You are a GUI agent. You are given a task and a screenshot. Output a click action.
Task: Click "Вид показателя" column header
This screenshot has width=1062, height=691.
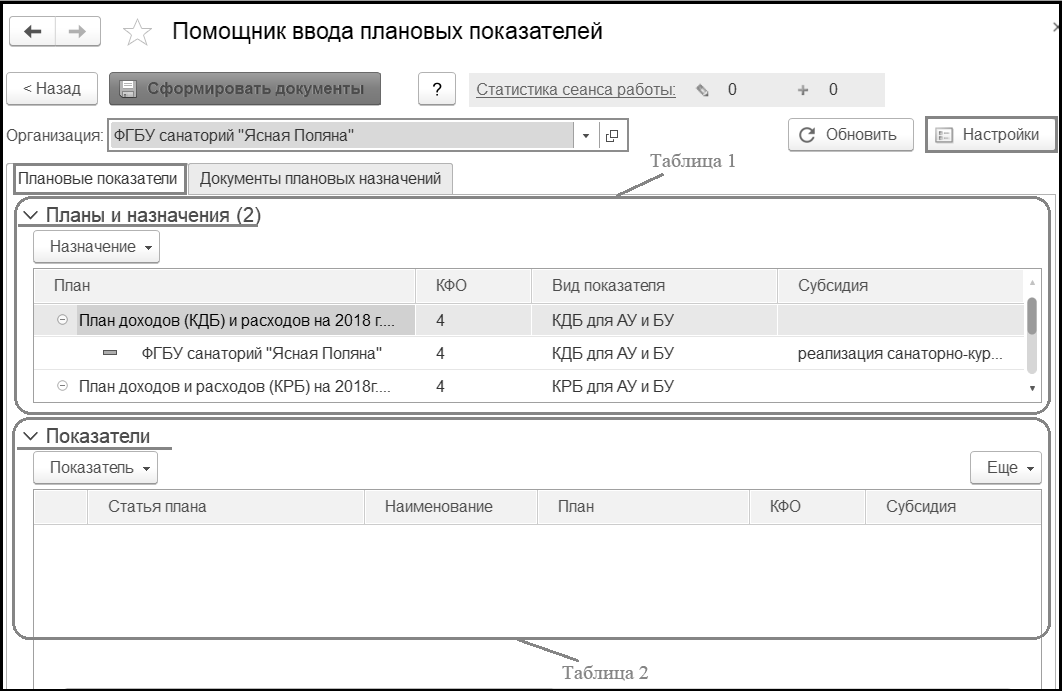(x=654, y=285)
